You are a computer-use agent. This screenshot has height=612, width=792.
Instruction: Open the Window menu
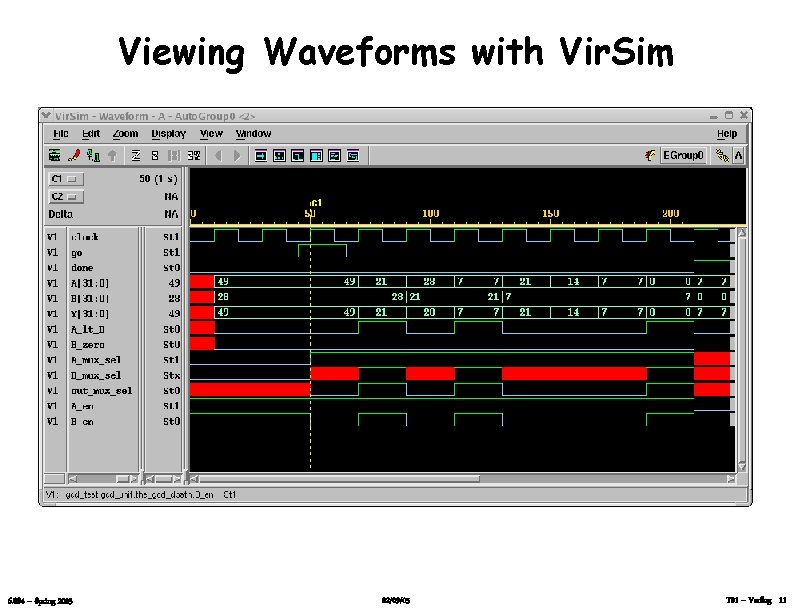point(254,134)
